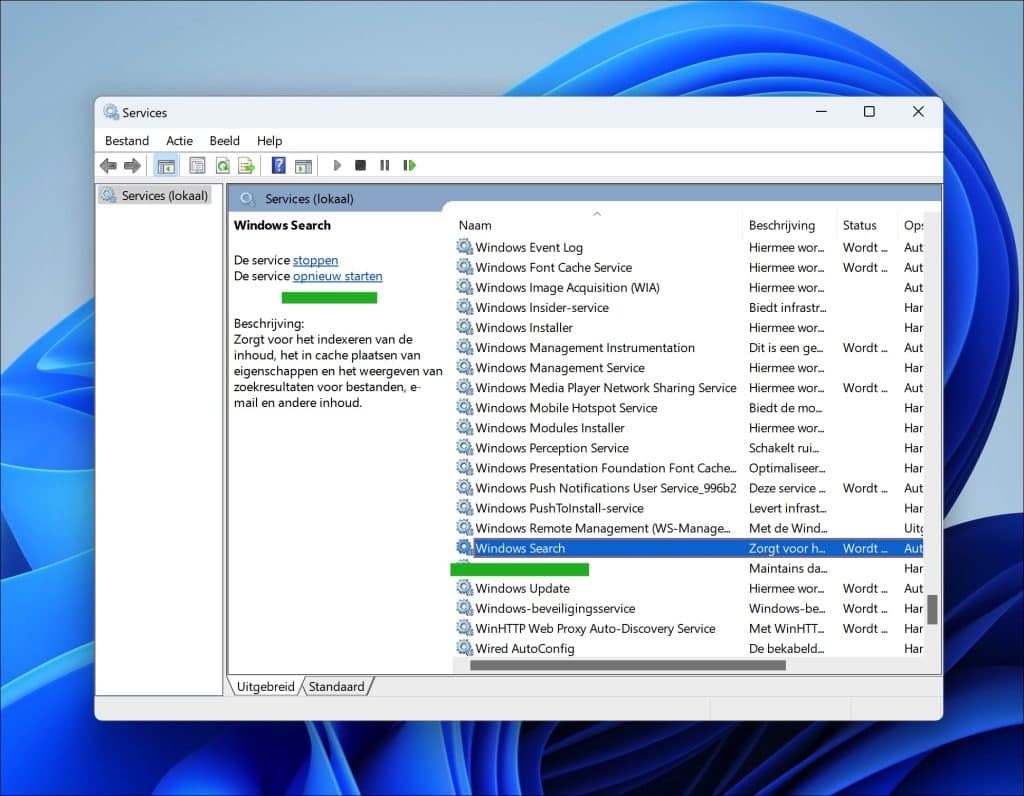
Task: Click the gear icon of Windows Font Cache Service
Action: [464, 267]
